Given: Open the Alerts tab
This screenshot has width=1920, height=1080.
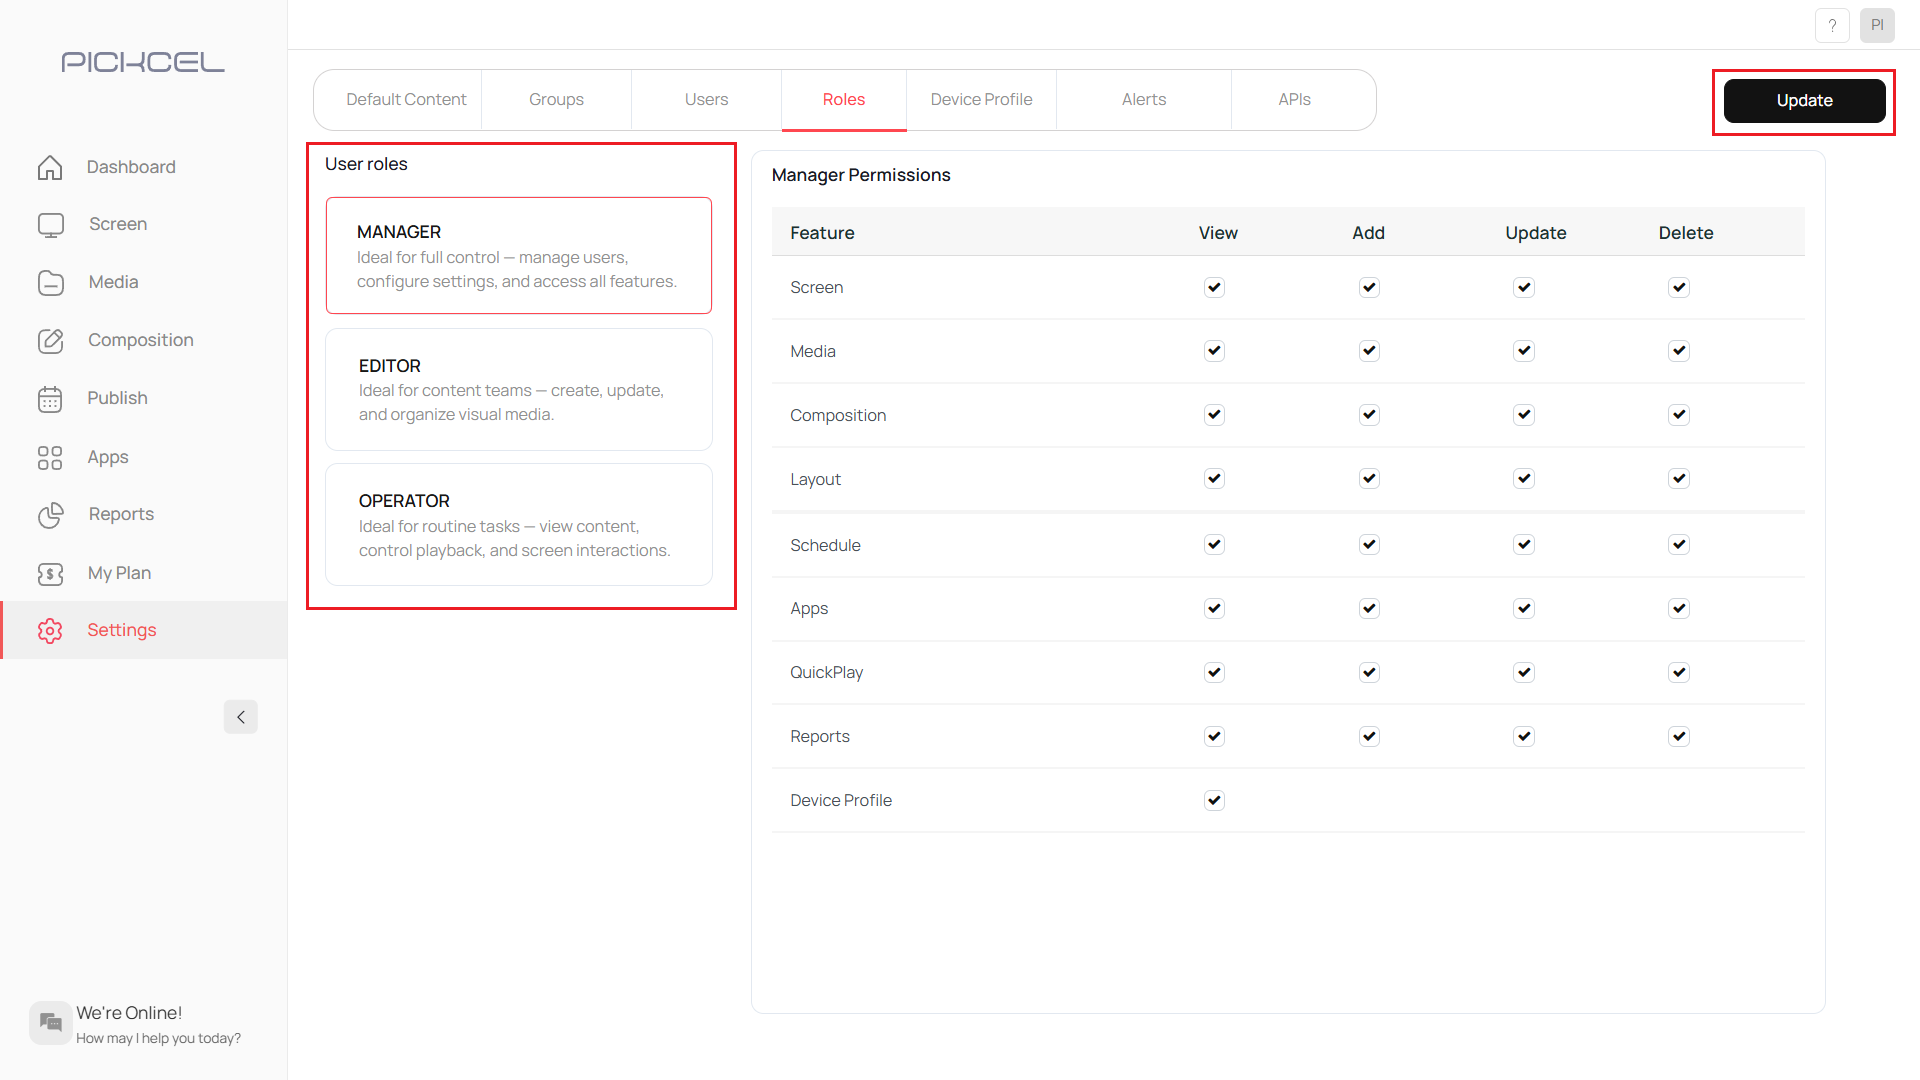Looking at the screenshot, I should coord(1143,99).
